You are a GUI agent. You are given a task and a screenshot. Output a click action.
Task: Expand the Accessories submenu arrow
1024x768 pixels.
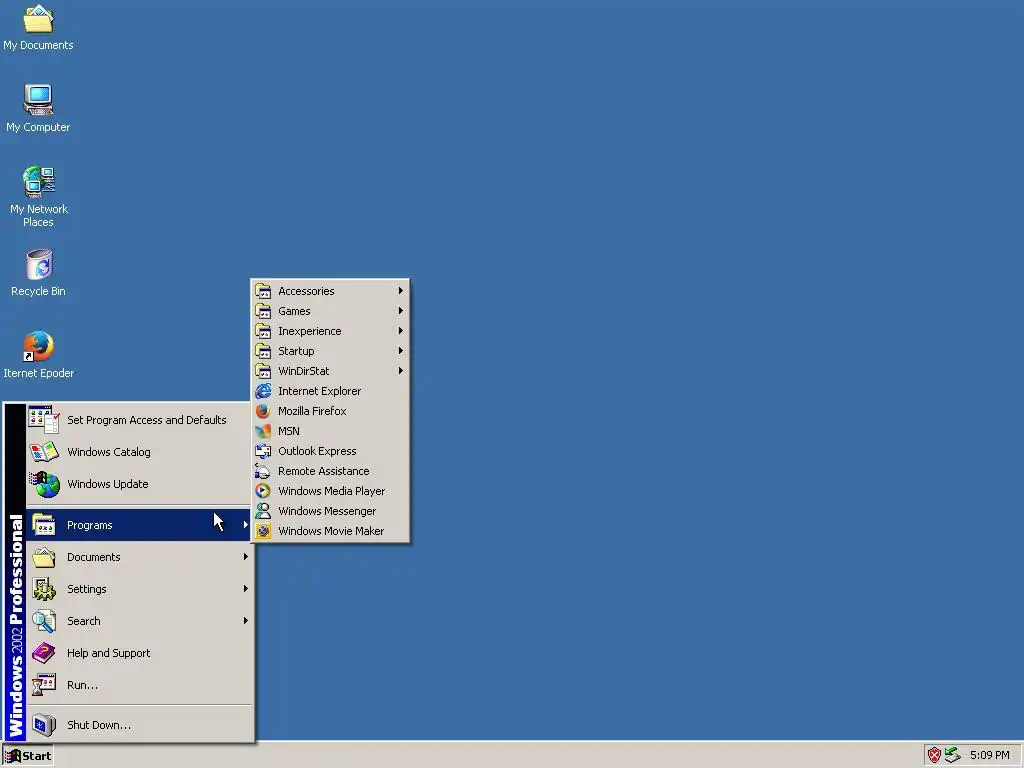click(400, 291)
